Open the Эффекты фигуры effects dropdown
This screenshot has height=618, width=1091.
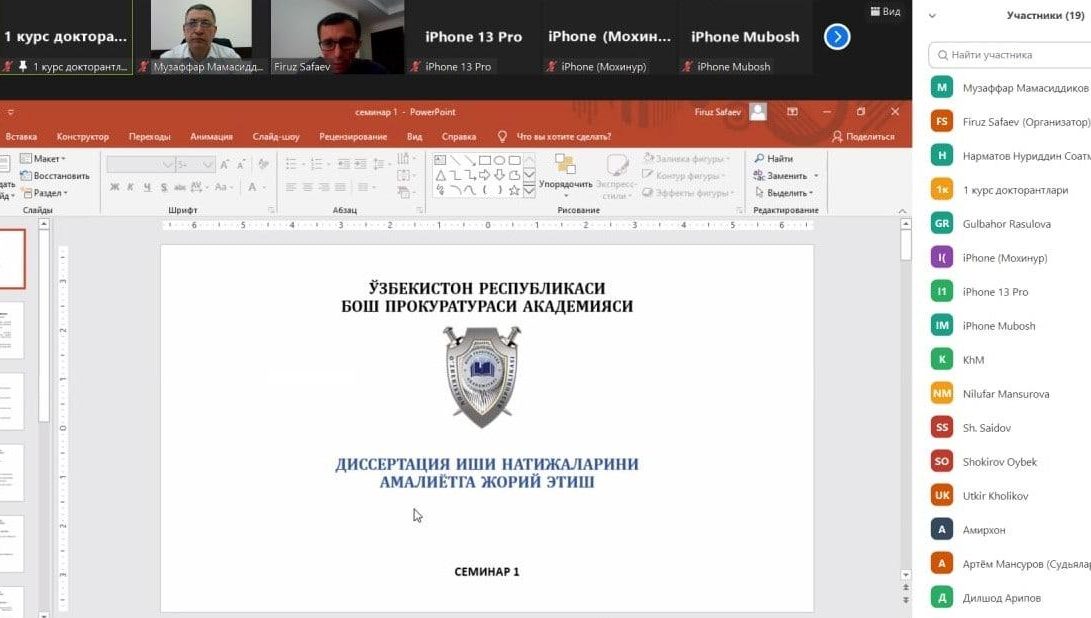pos(688,193)
